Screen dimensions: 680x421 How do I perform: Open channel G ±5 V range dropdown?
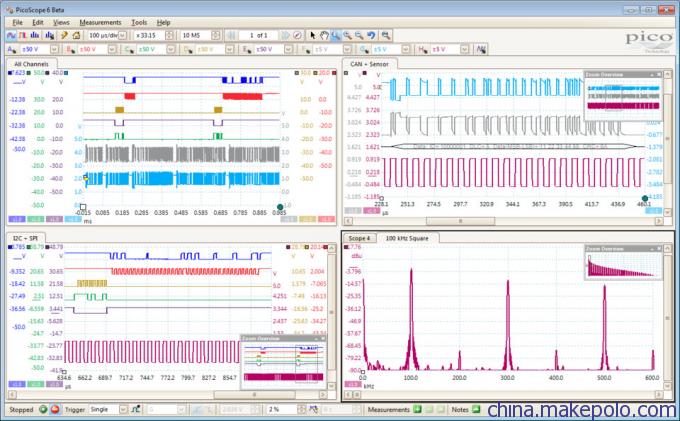[x=405, y=49]
